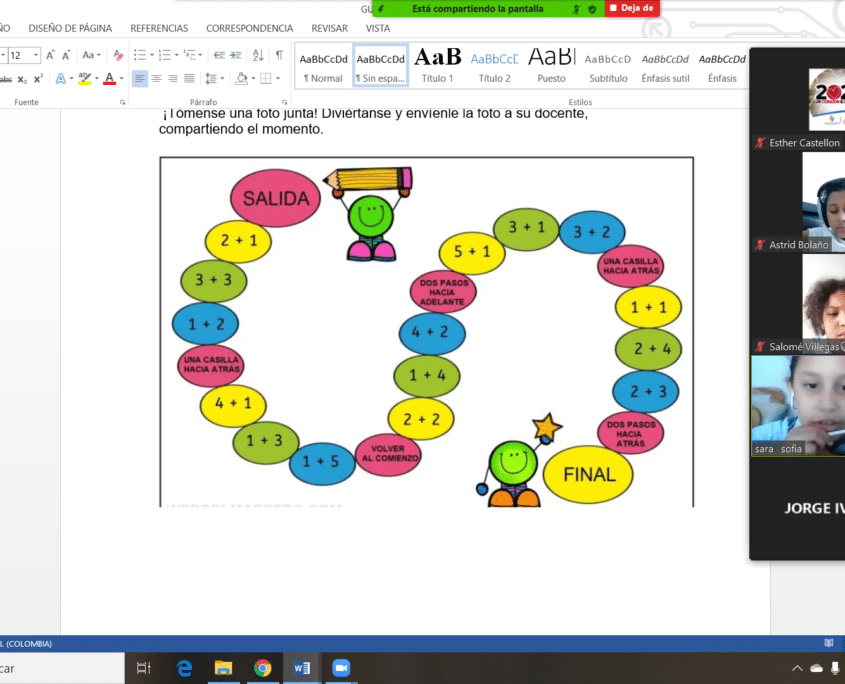Clear all formatting with the eraser A icon
The width and height of the screenshot is (845, 684).
coord(118,55)
